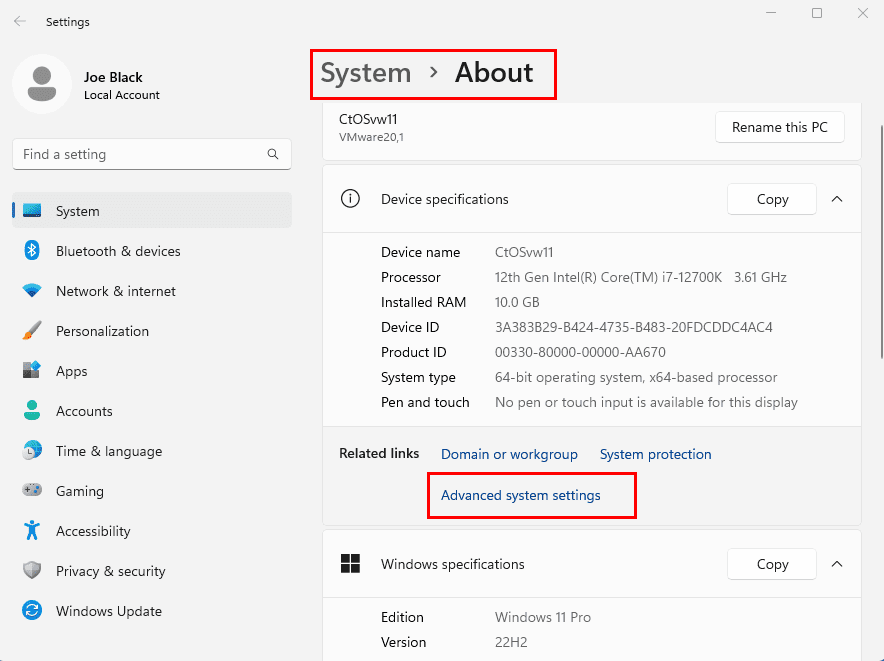Click the Device ID value
This screenshot has height=661, width=884.
point(634,327)
